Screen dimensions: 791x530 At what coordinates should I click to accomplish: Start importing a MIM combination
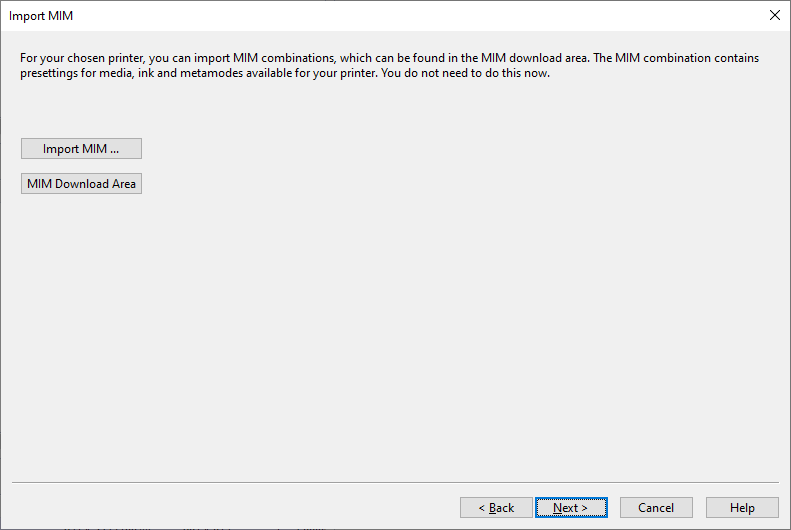tap(81, 149)
